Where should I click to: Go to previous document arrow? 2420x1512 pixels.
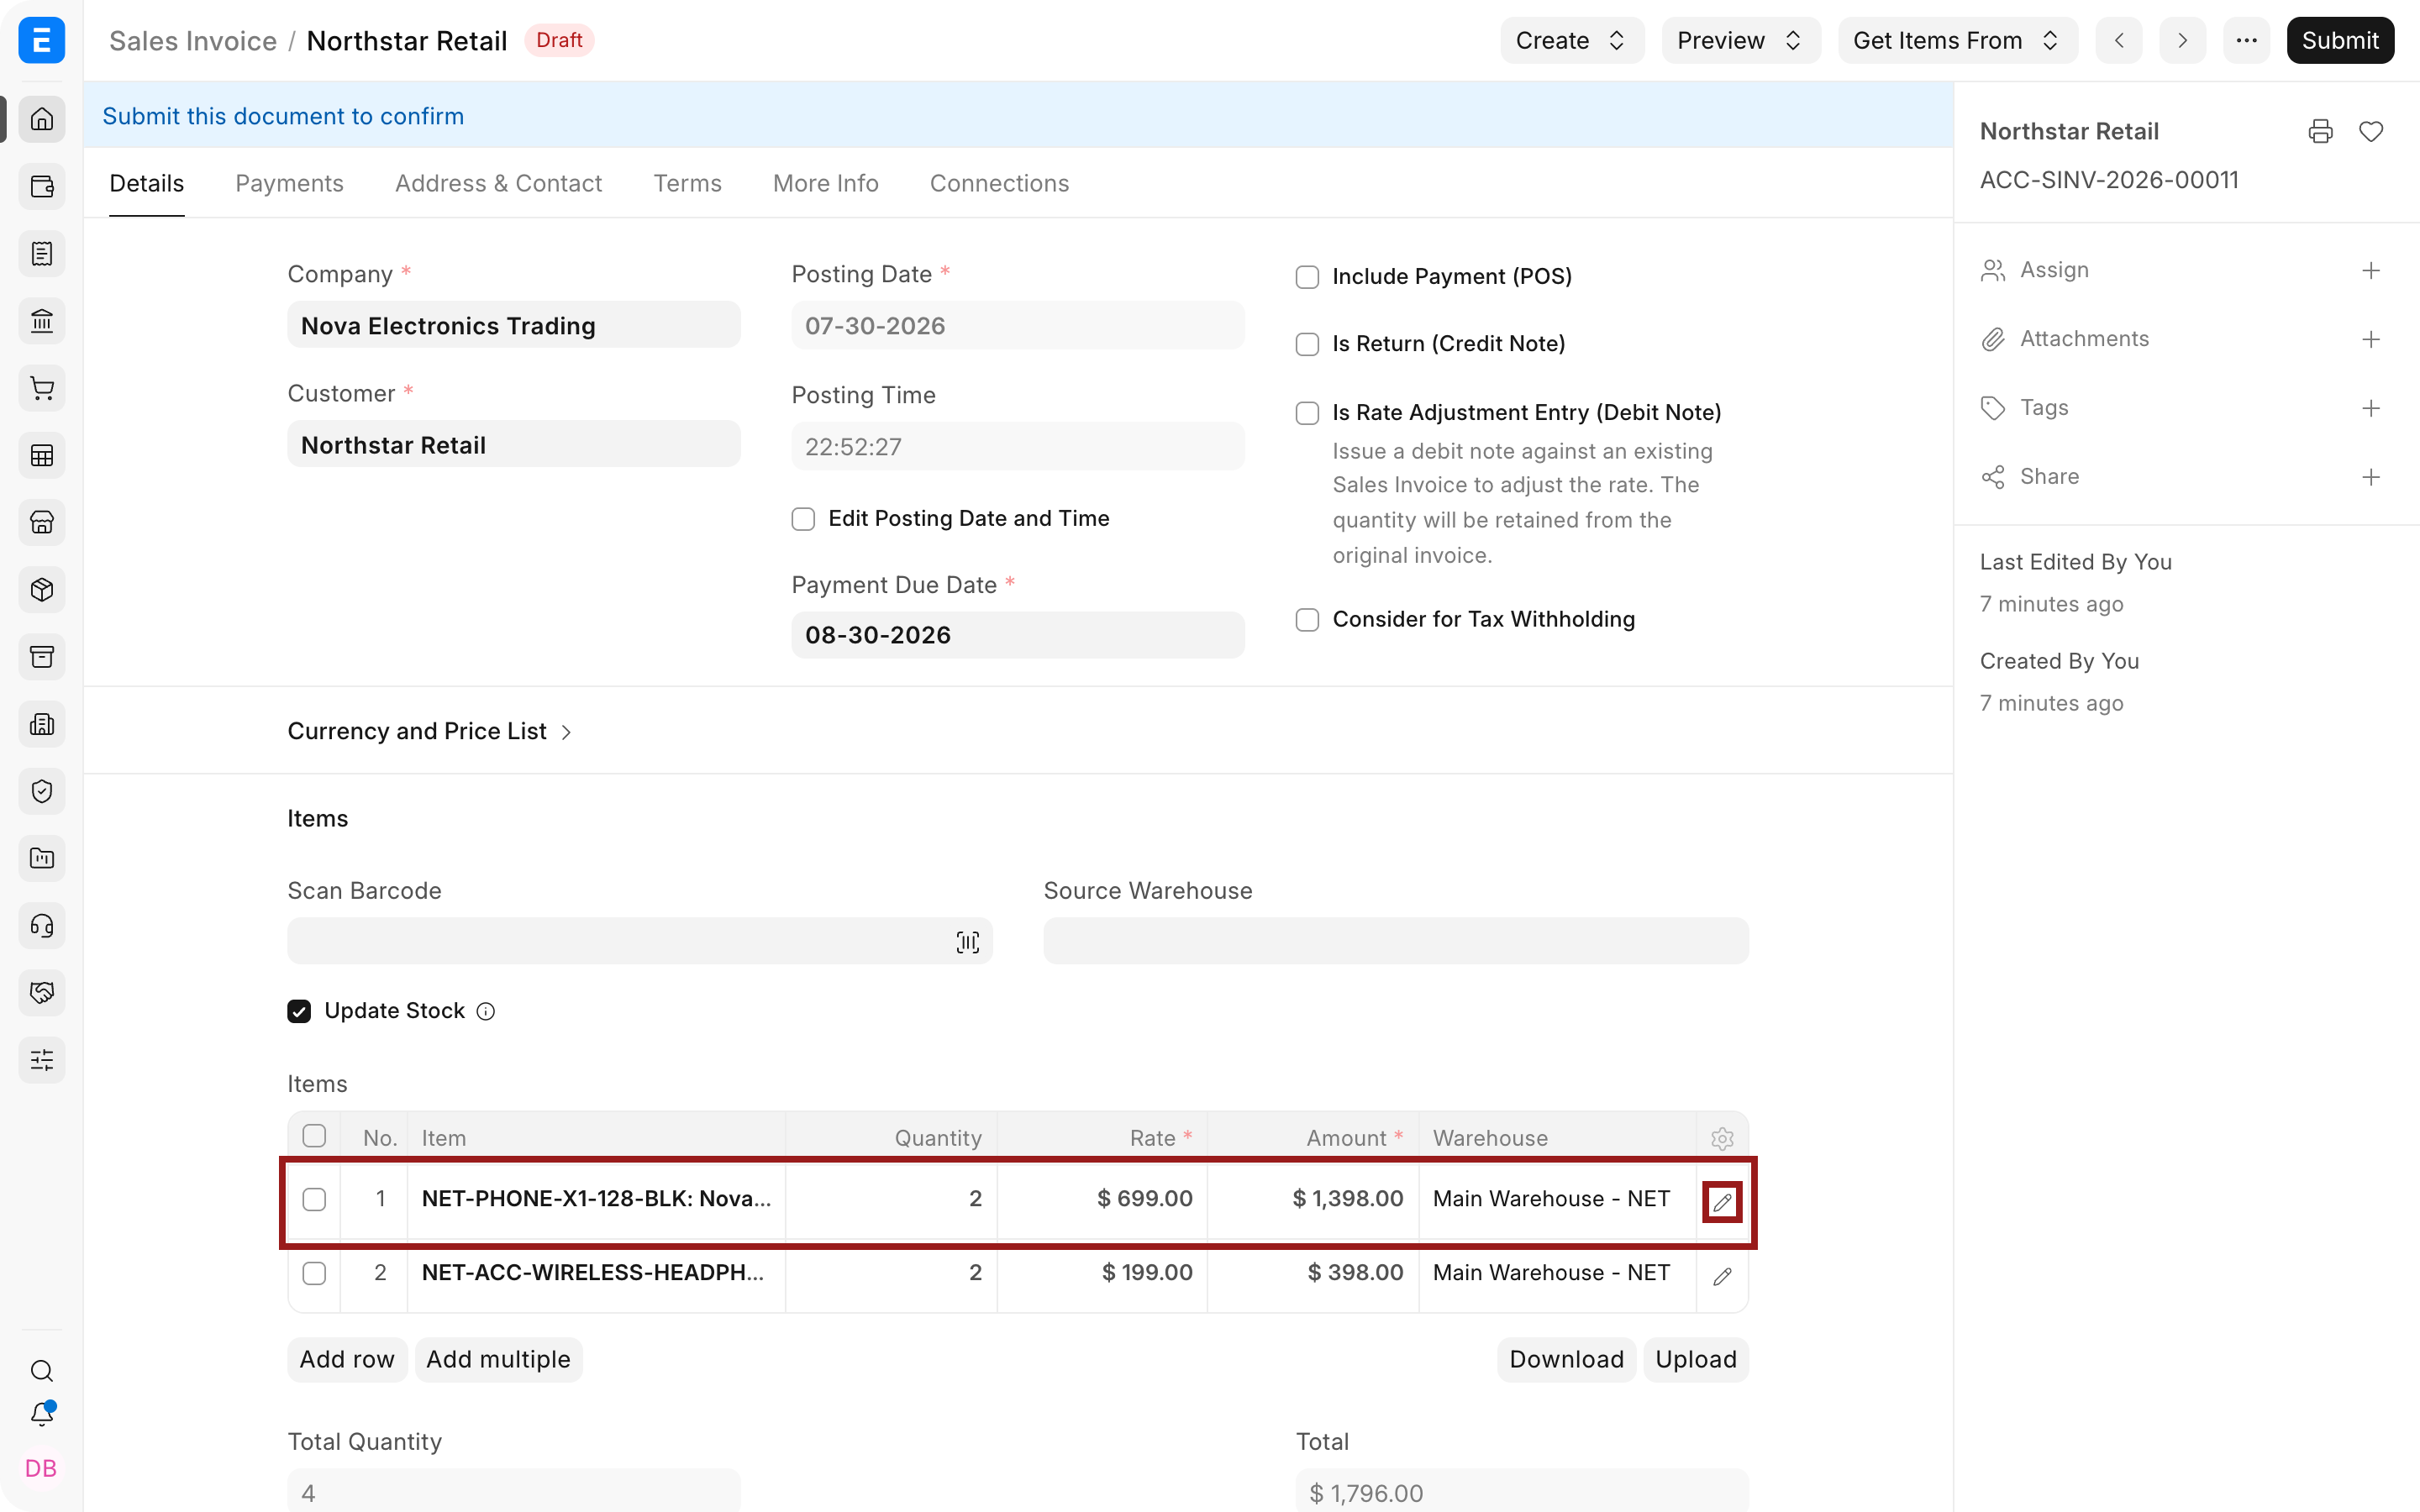[x=2119, y=40]
